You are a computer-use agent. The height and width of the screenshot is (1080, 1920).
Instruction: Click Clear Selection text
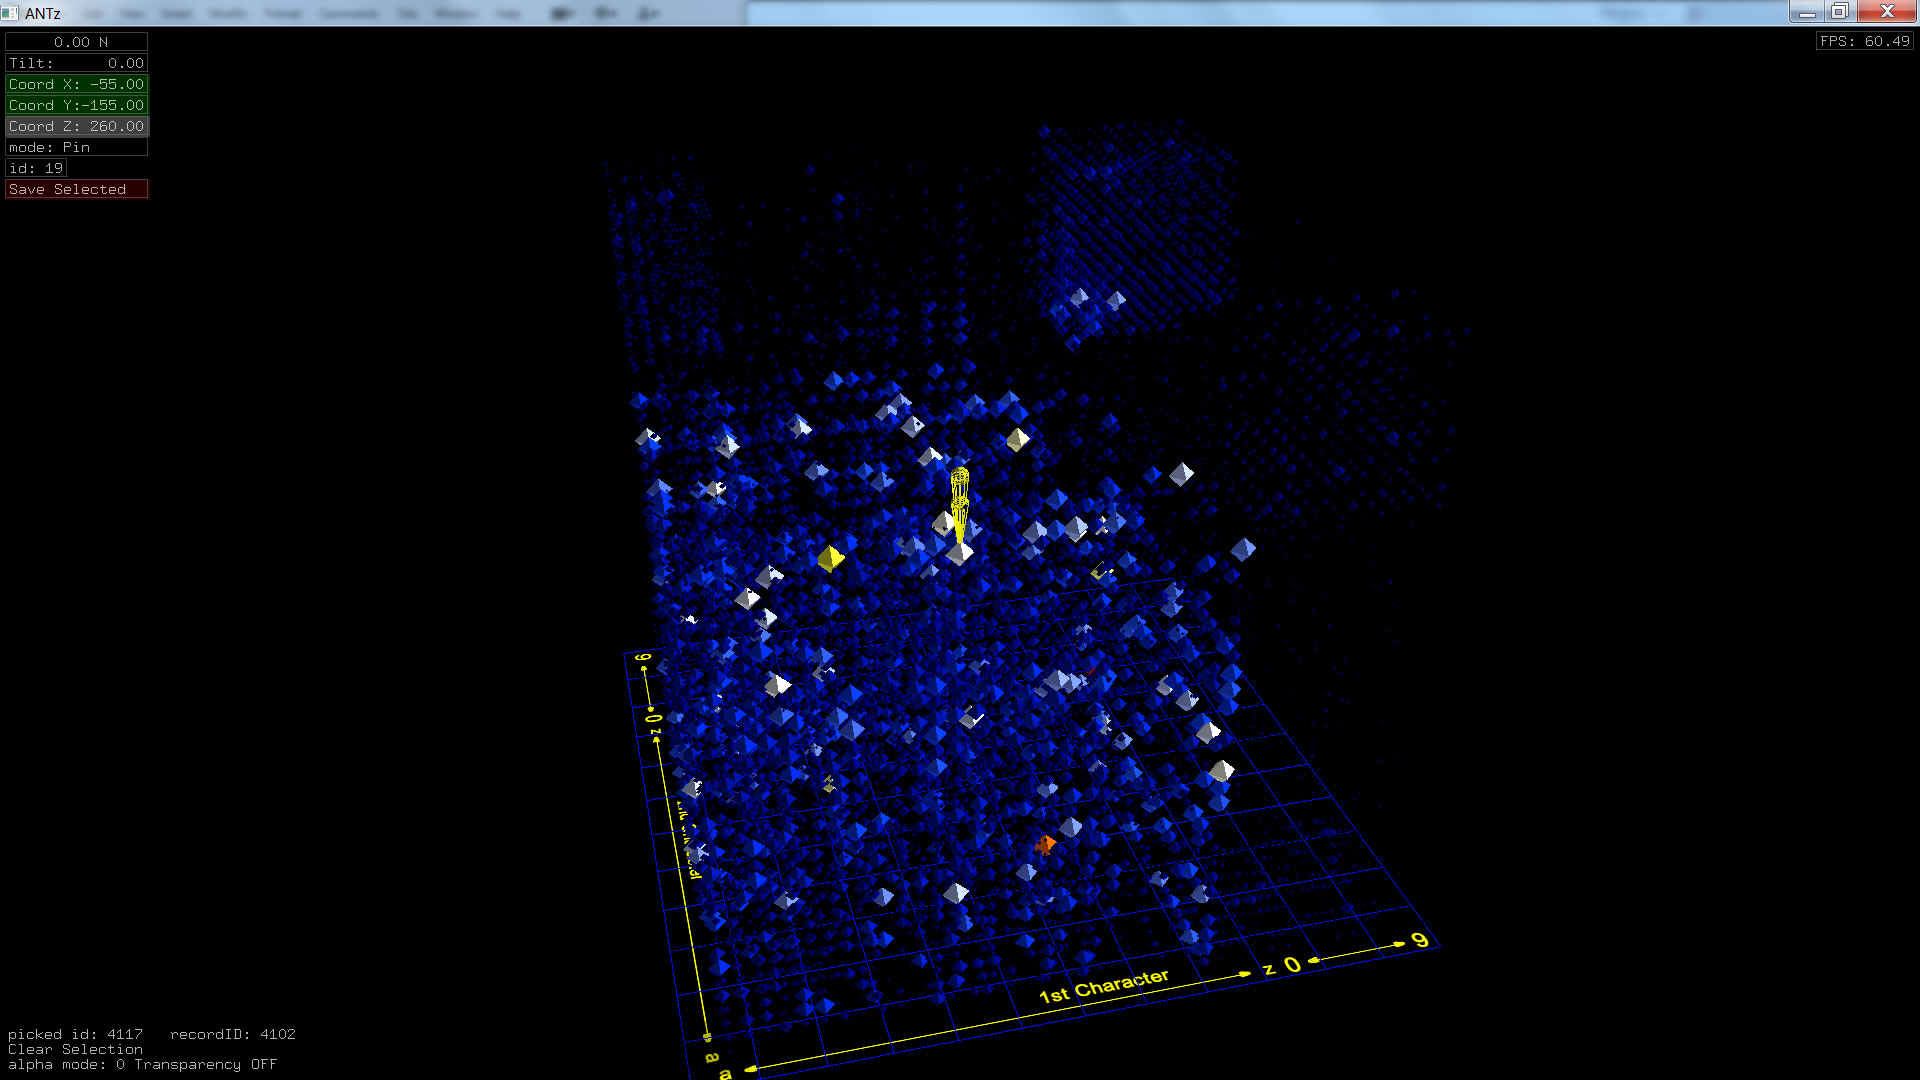tap(75, 1050)
